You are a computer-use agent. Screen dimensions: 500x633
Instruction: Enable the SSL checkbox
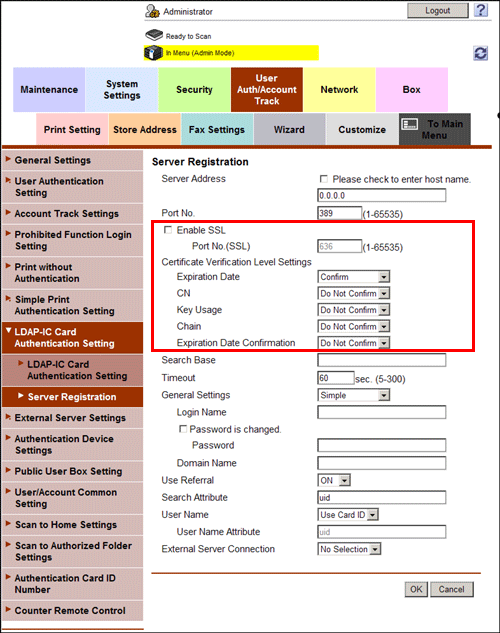[168, 230]
